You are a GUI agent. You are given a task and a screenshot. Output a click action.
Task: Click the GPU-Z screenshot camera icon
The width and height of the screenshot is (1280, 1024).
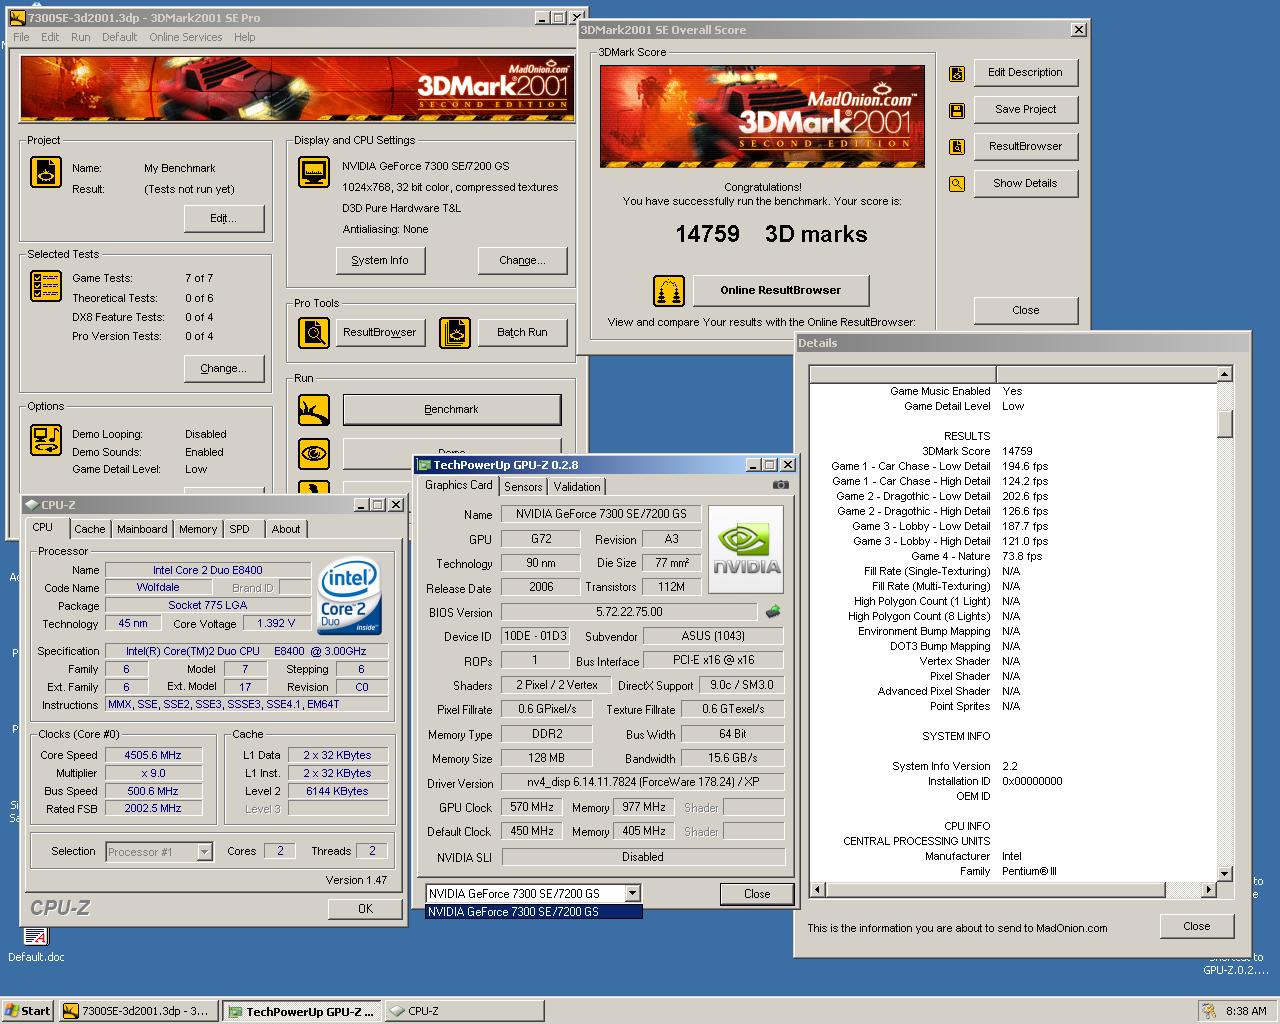[781, 485]
